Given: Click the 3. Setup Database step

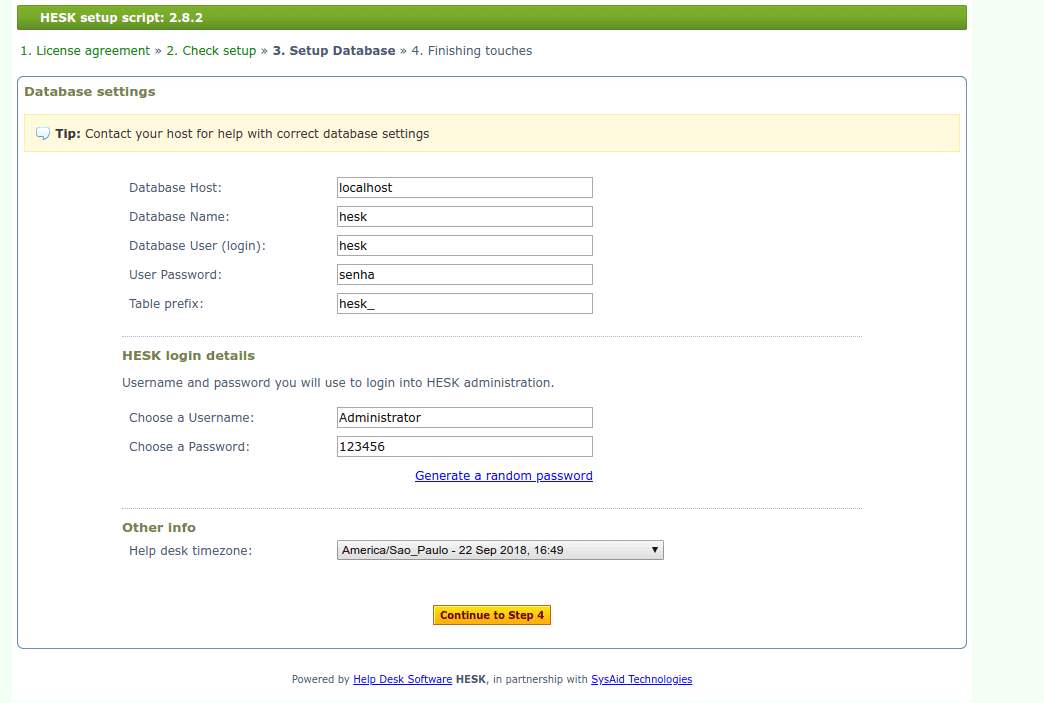Looking at the screenshot, I should click(x=334, y=51).
